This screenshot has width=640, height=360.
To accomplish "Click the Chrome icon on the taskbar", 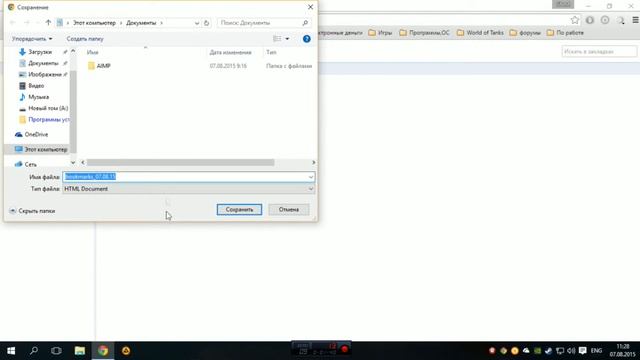I will 103,351.
